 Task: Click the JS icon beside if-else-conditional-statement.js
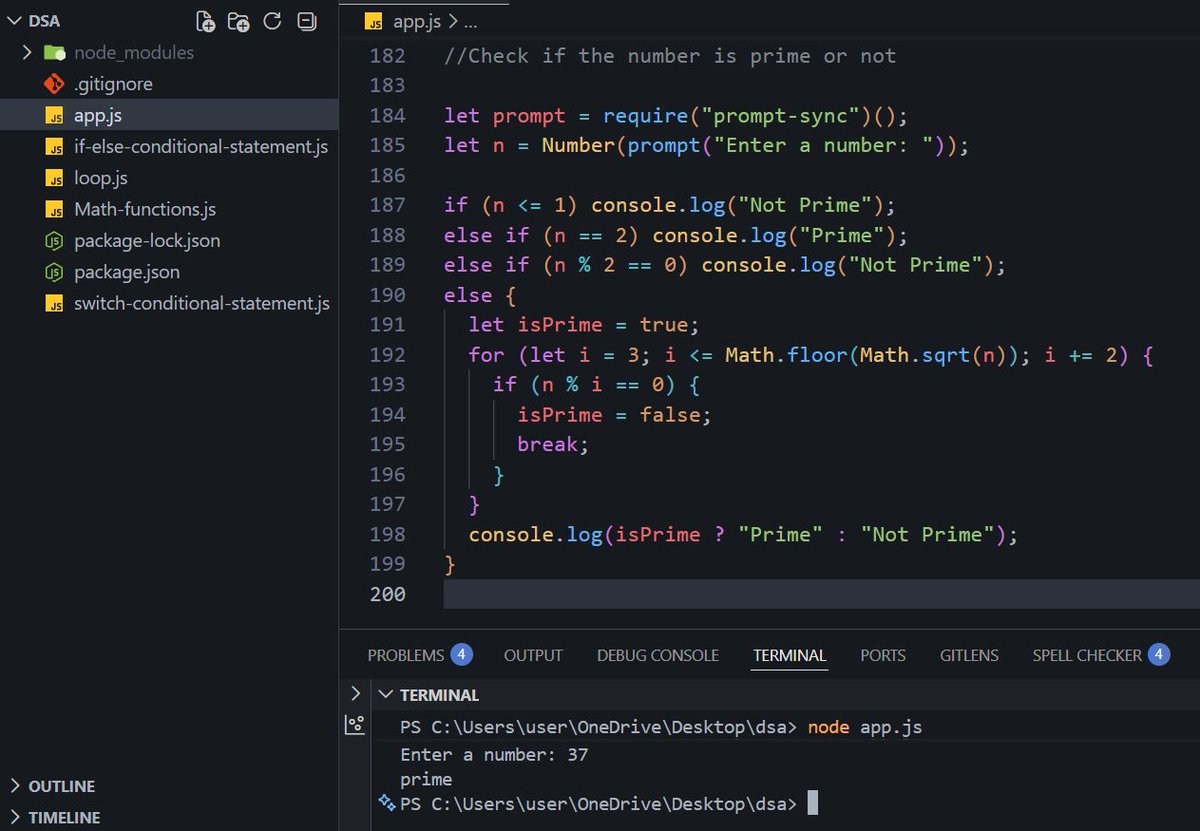coord(55,147)
